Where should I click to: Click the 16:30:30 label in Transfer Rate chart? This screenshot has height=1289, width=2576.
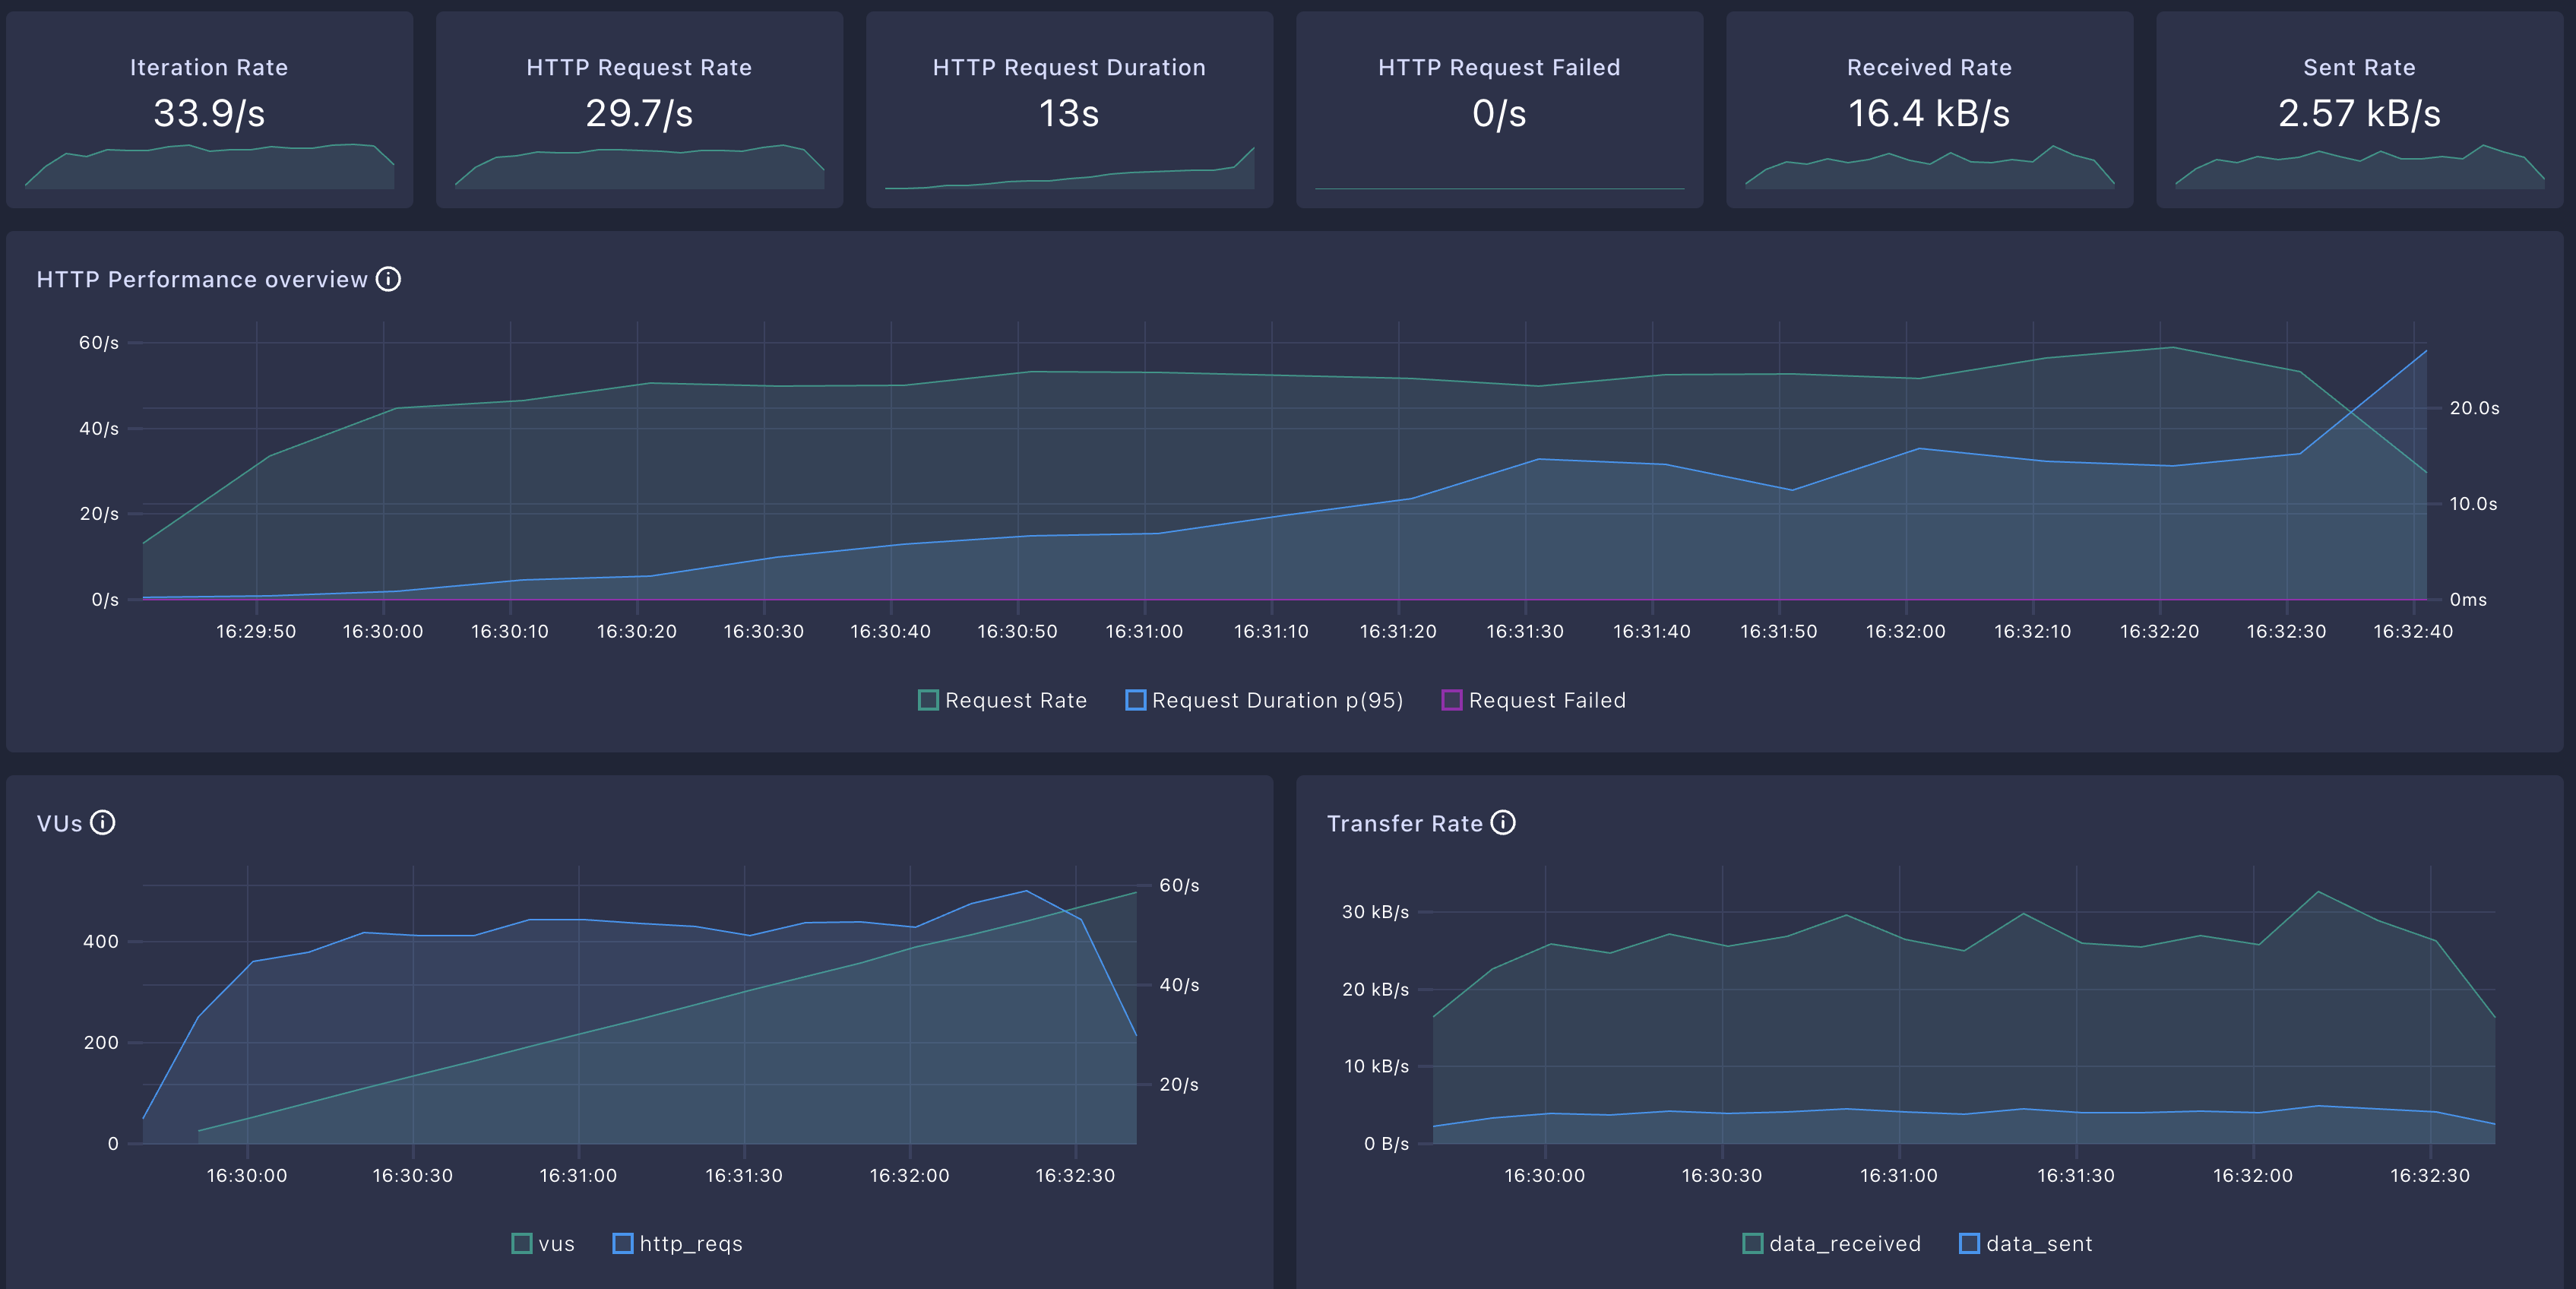(x=1722, y=1175)
